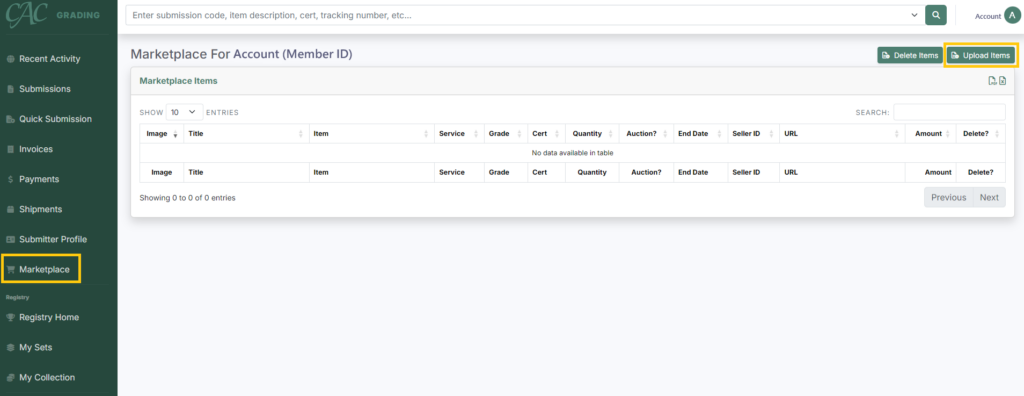Go to the Invoices page
This screenshot has height=396, width=1024.
36,149
